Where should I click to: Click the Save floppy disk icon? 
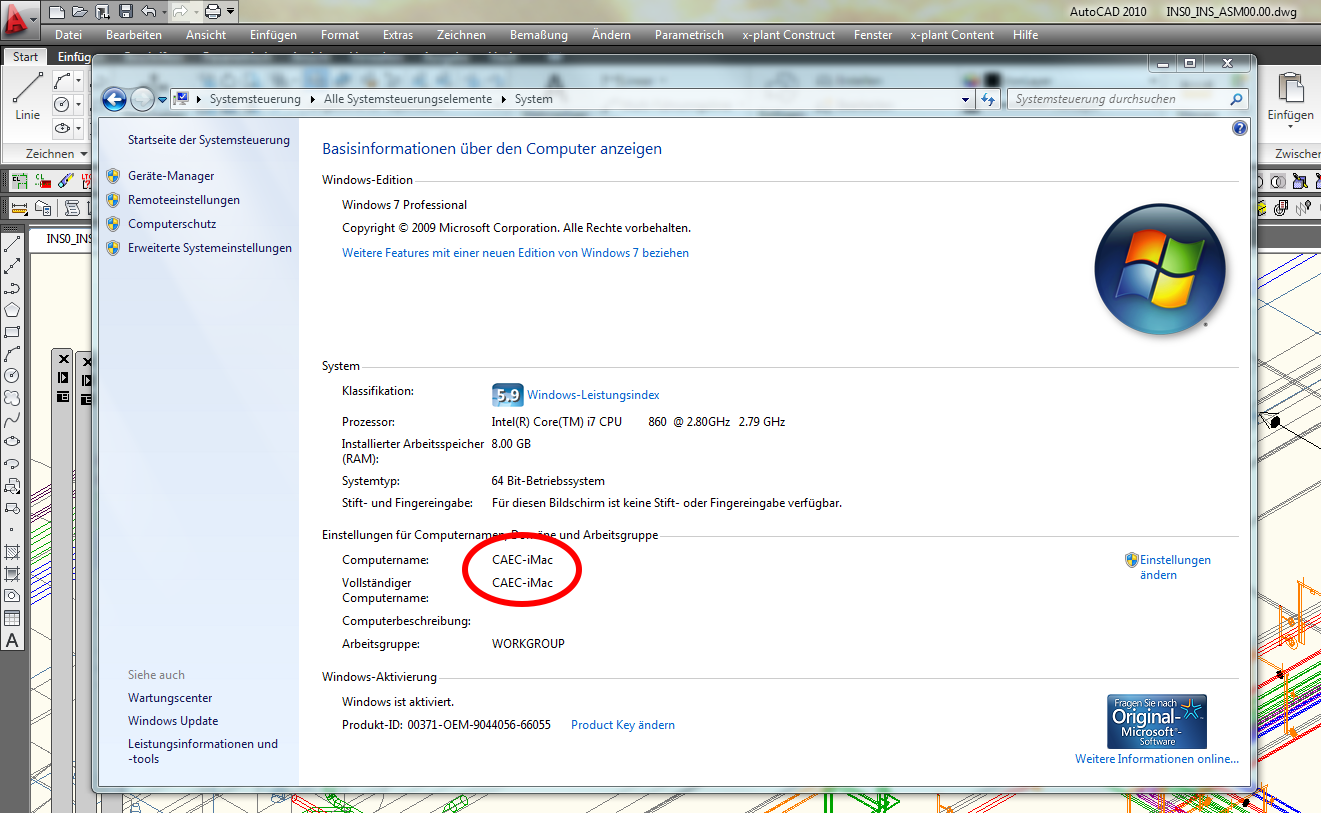point(125,12)
